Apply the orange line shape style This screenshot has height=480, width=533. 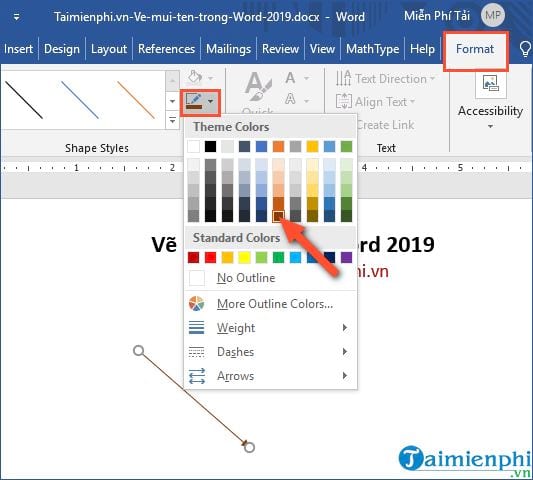click(136, 100)
